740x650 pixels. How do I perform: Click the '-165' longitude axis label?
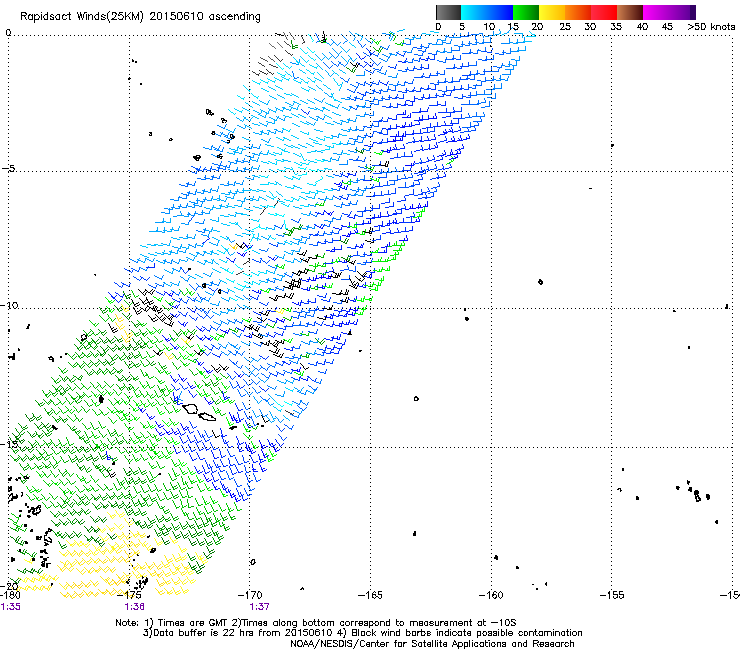point(370,595)
